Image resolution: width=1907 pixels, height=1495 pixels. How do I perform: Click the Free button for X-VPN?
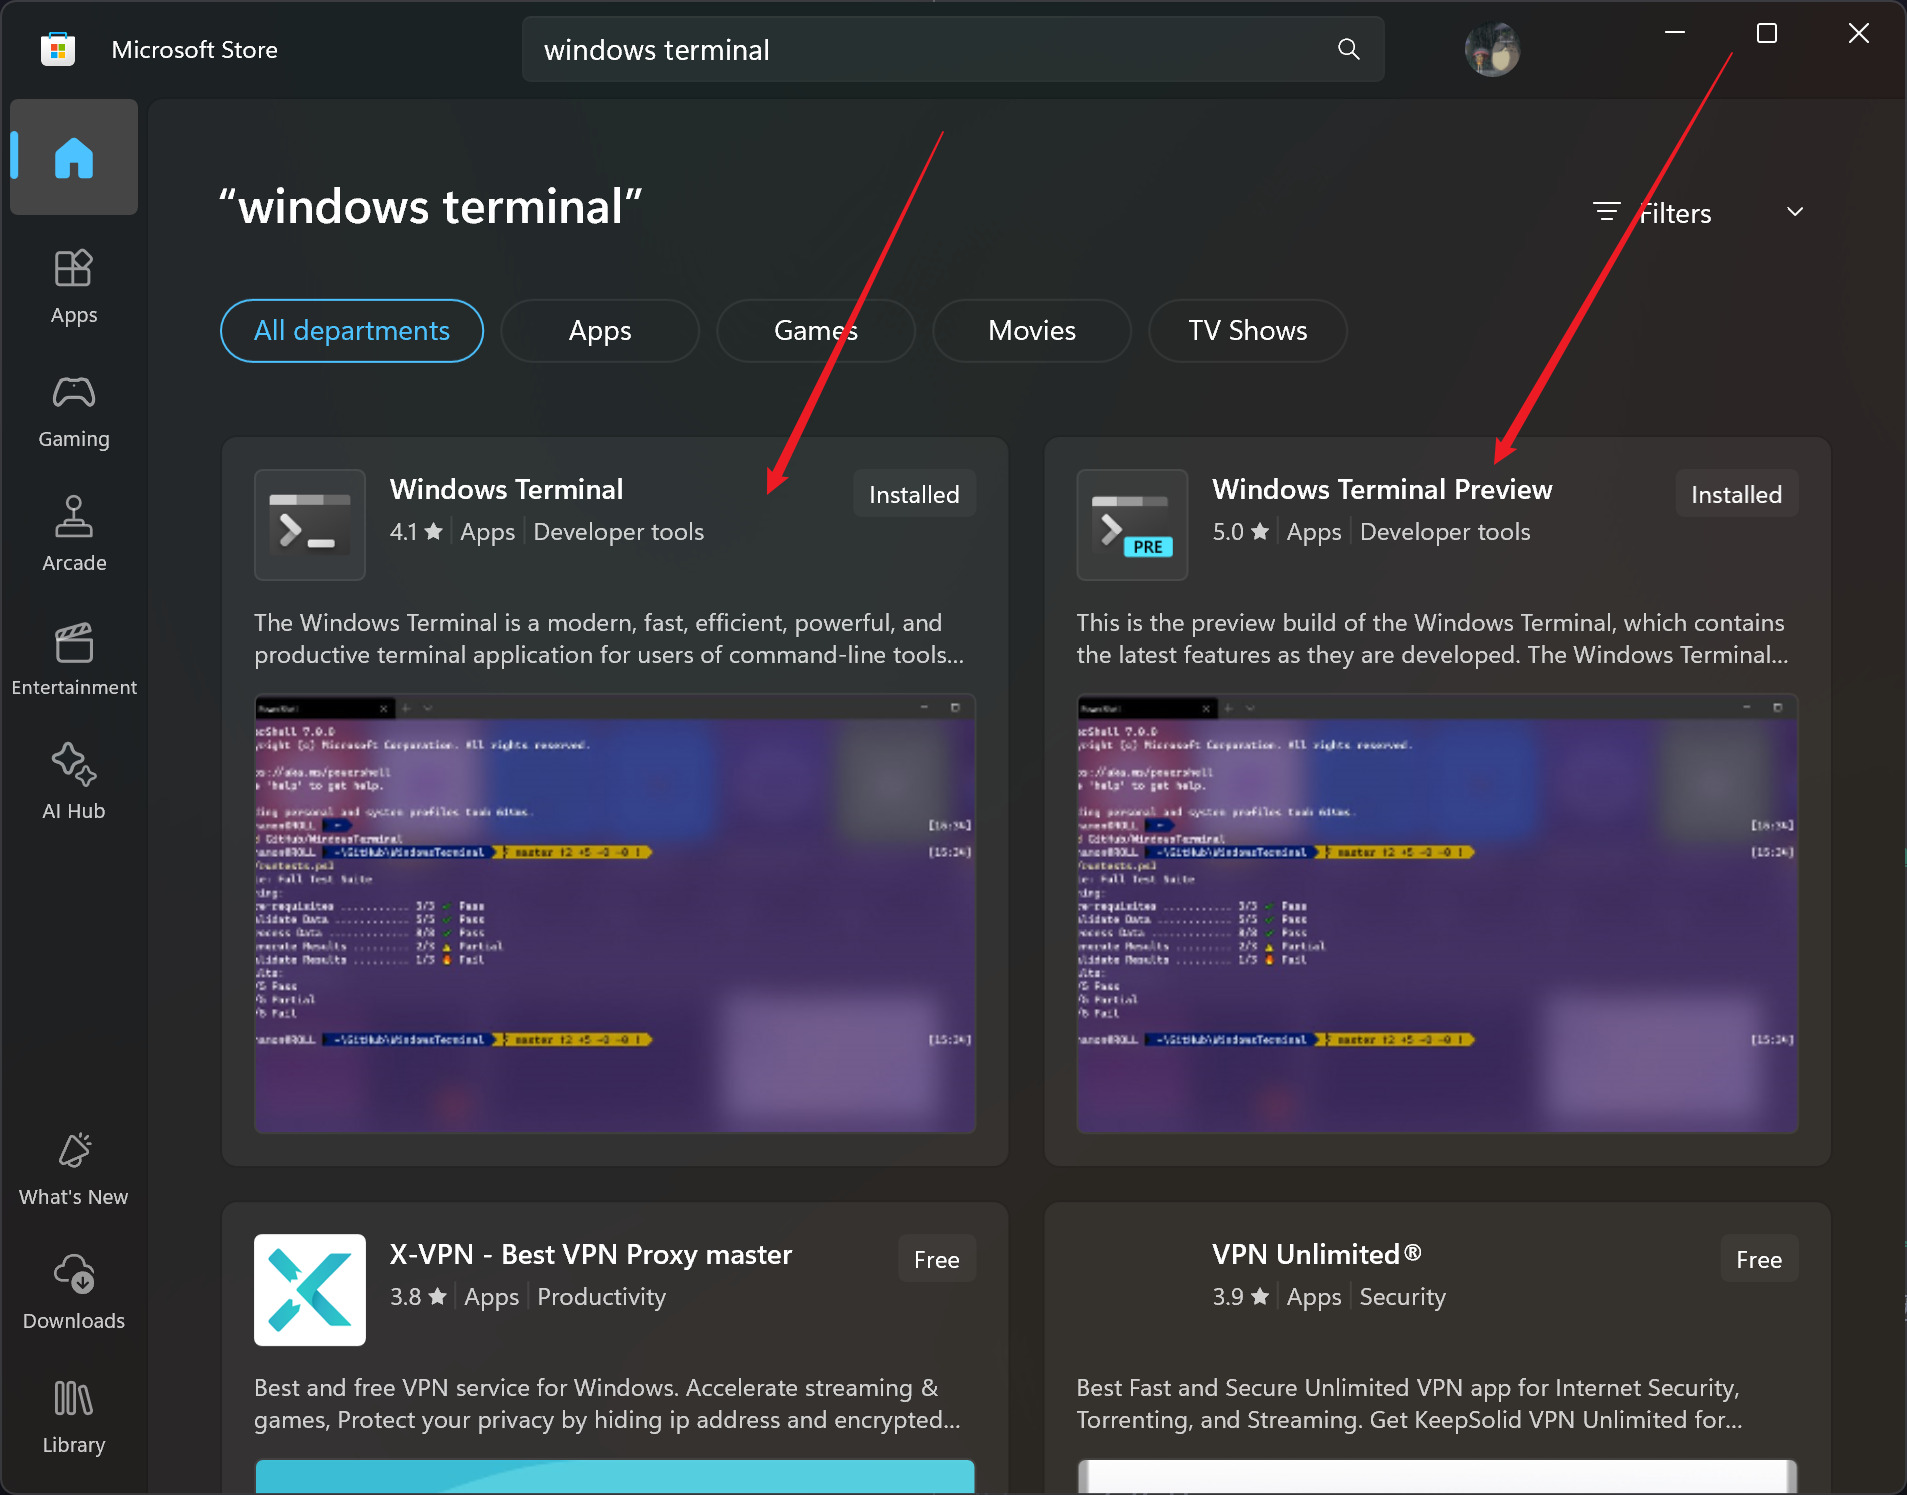point(937,1259)
